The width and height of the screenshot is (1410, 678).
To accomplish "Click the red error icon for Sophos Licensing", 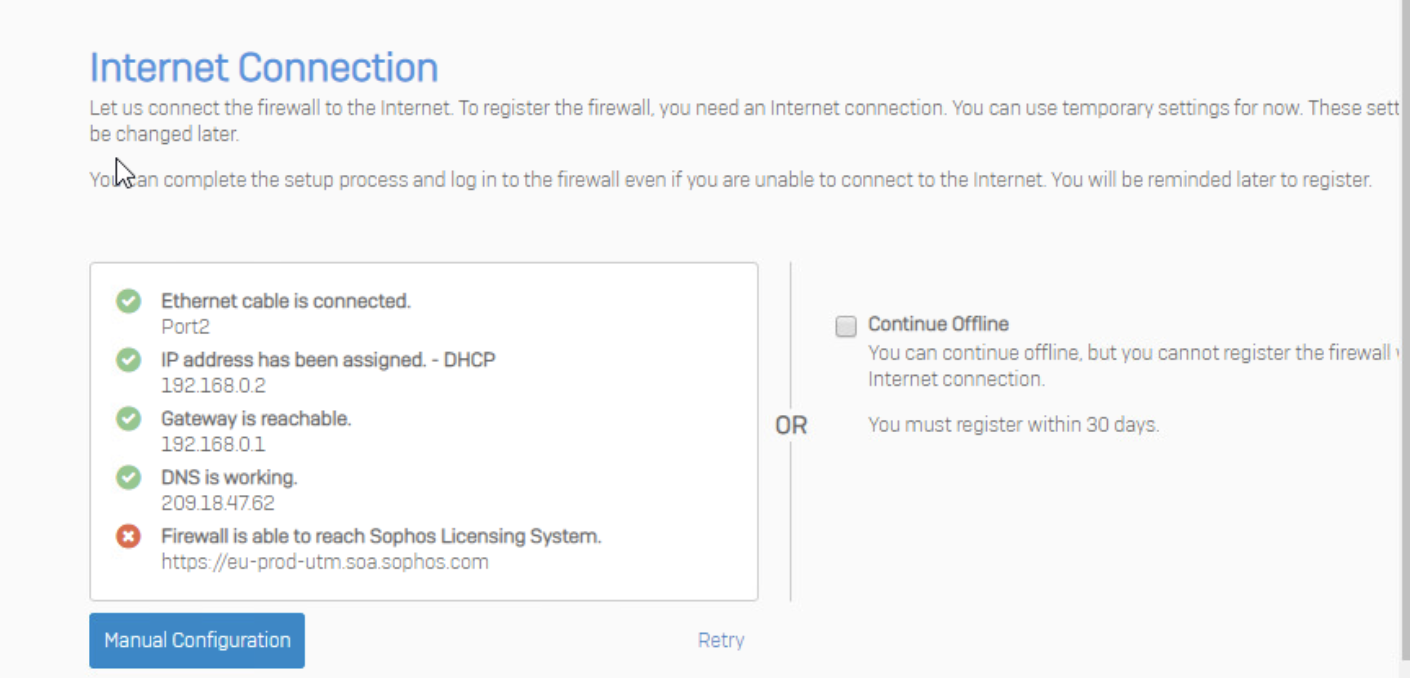I will [x=128, y=537].
